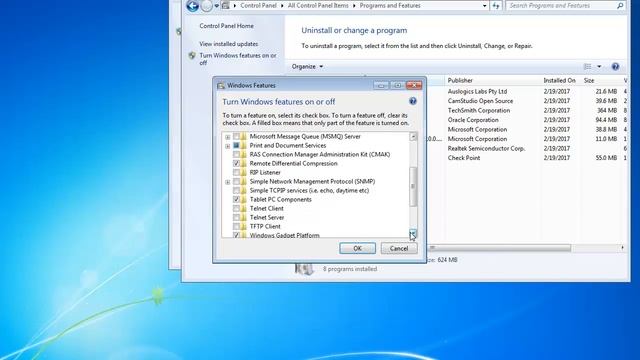The height and width of the screenshot is (360, 640).
Task: Expand dropdown arrow after All Control Panel Items
Action: (354, 6)
